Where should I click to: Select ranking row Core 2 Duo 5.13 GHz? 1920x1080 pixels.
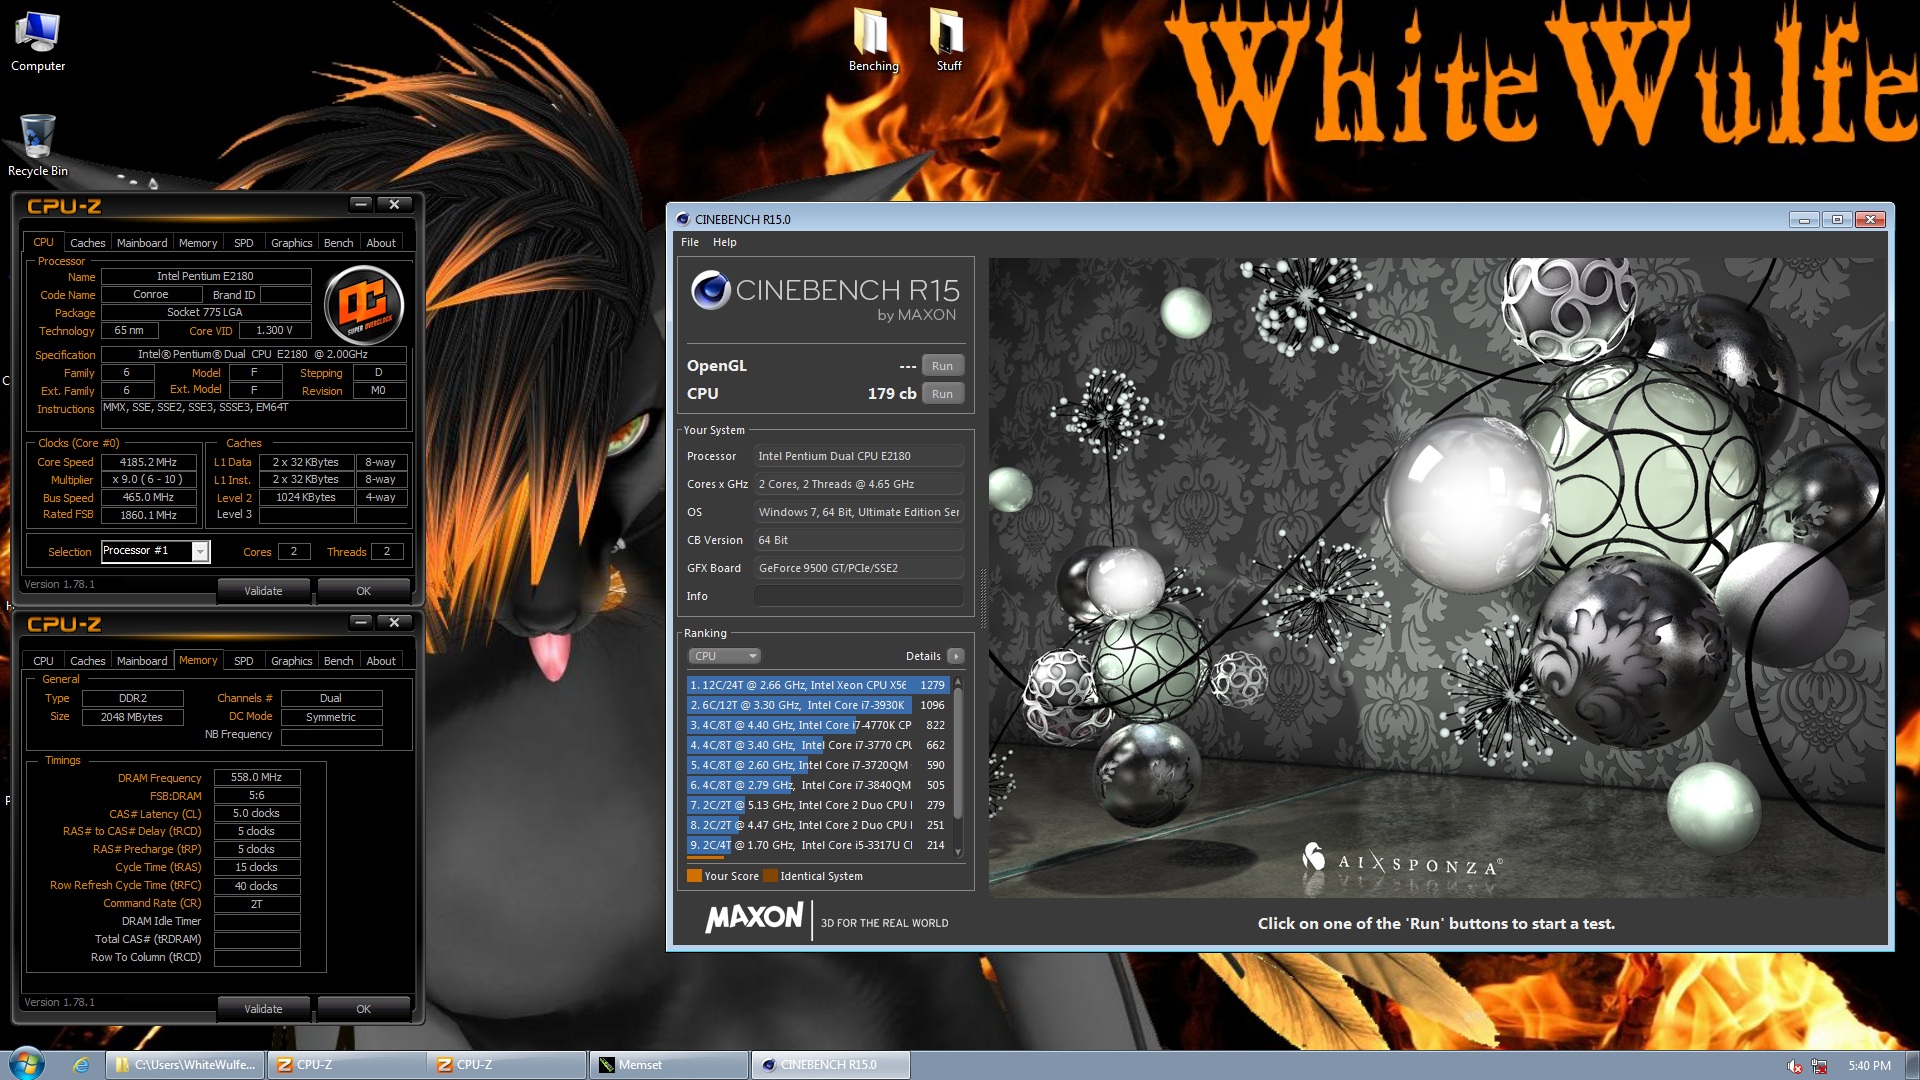tap(818, 805)
